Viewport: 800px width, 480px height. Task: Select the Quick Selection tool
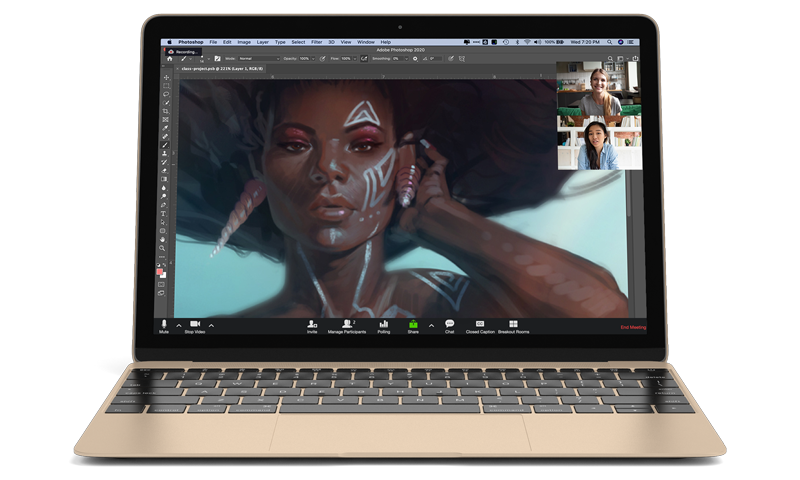[x=165, y=103]
